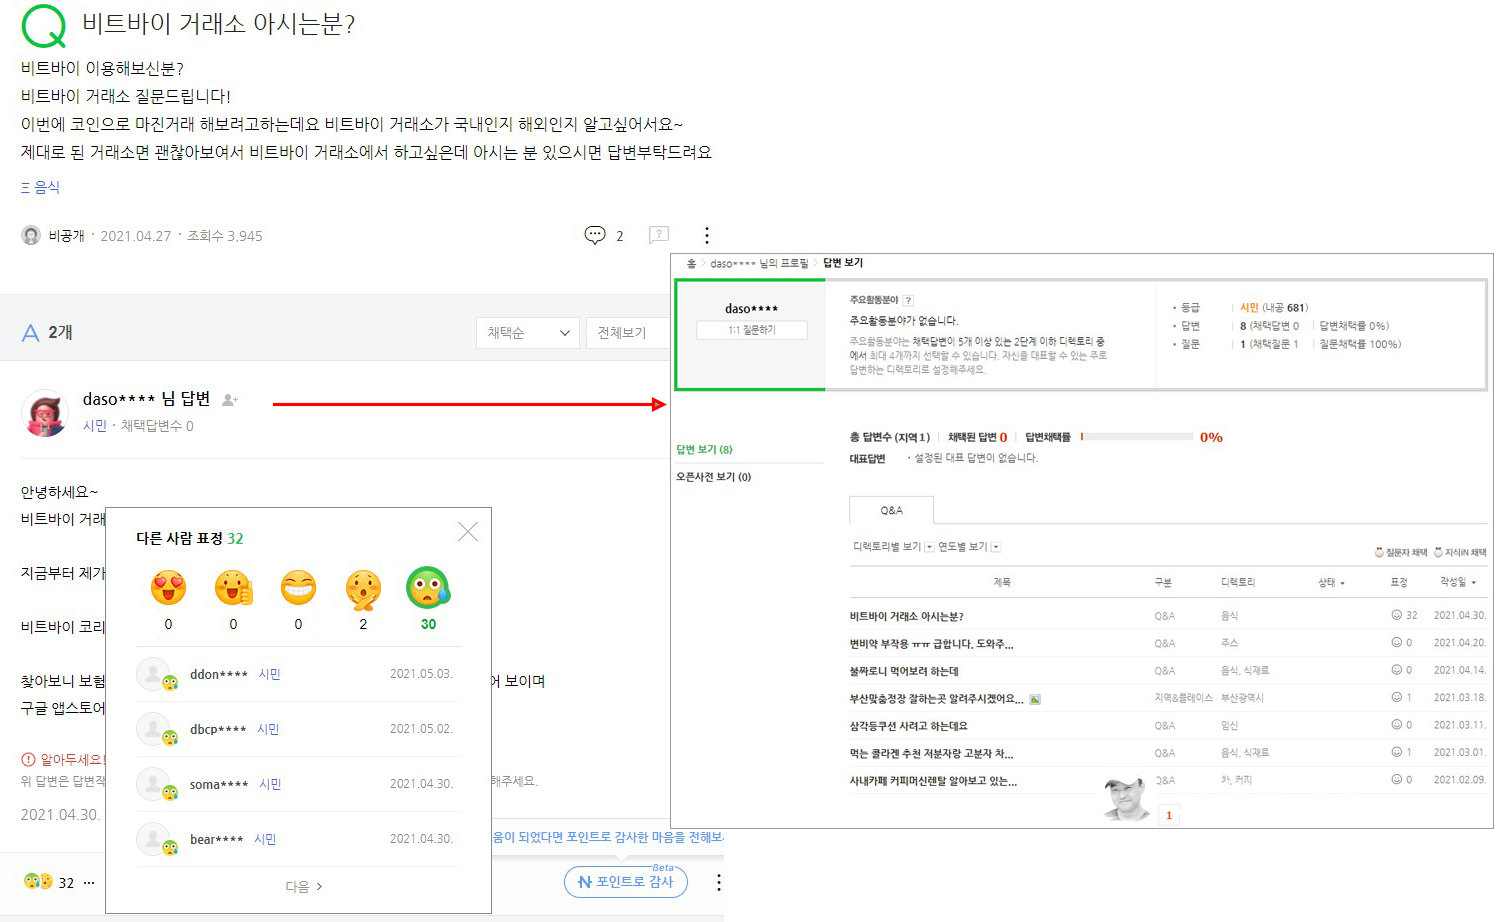The height and width of the screenshot is (922, 1500).
Task: Open 변비약 부작용 post link
Action: tap(931, 644)
